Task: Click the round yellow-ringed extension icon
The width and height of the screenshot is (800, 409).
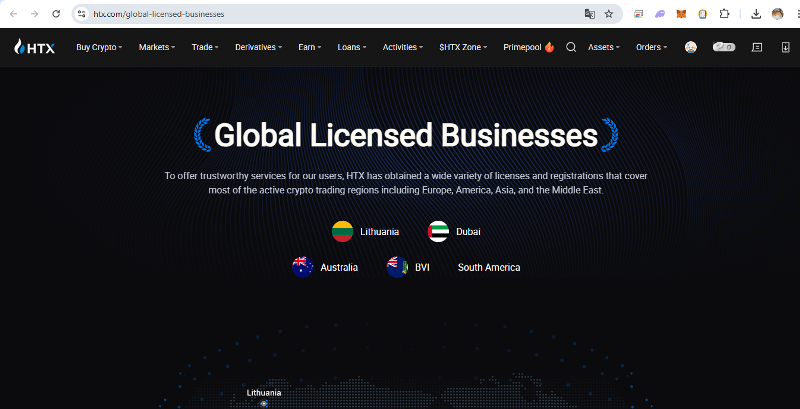Action: [703, 14]
